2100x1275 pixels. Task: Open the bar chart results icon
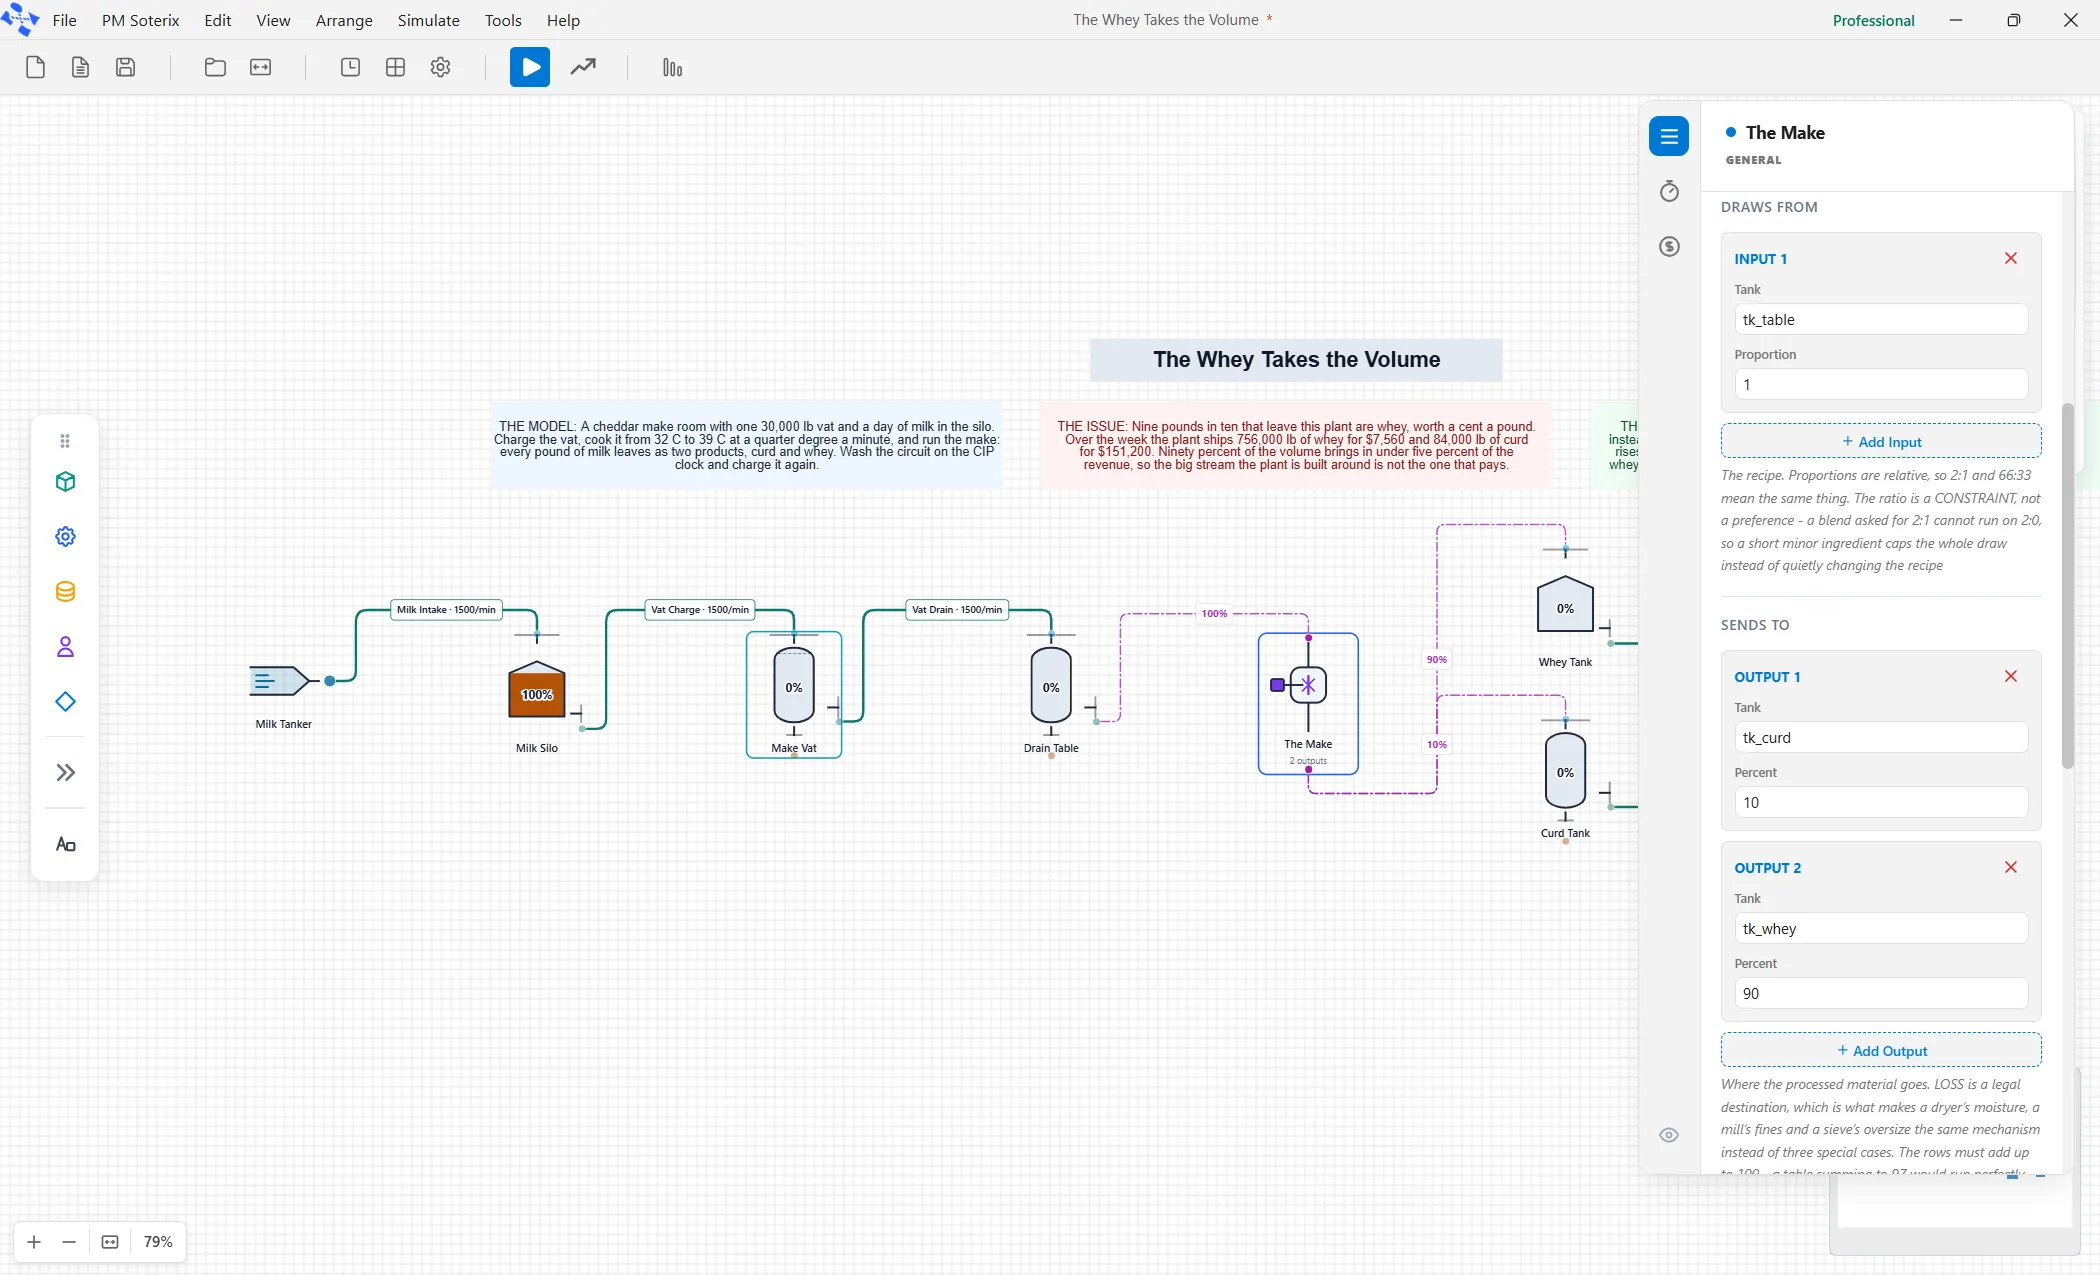(x=672, y=67)
